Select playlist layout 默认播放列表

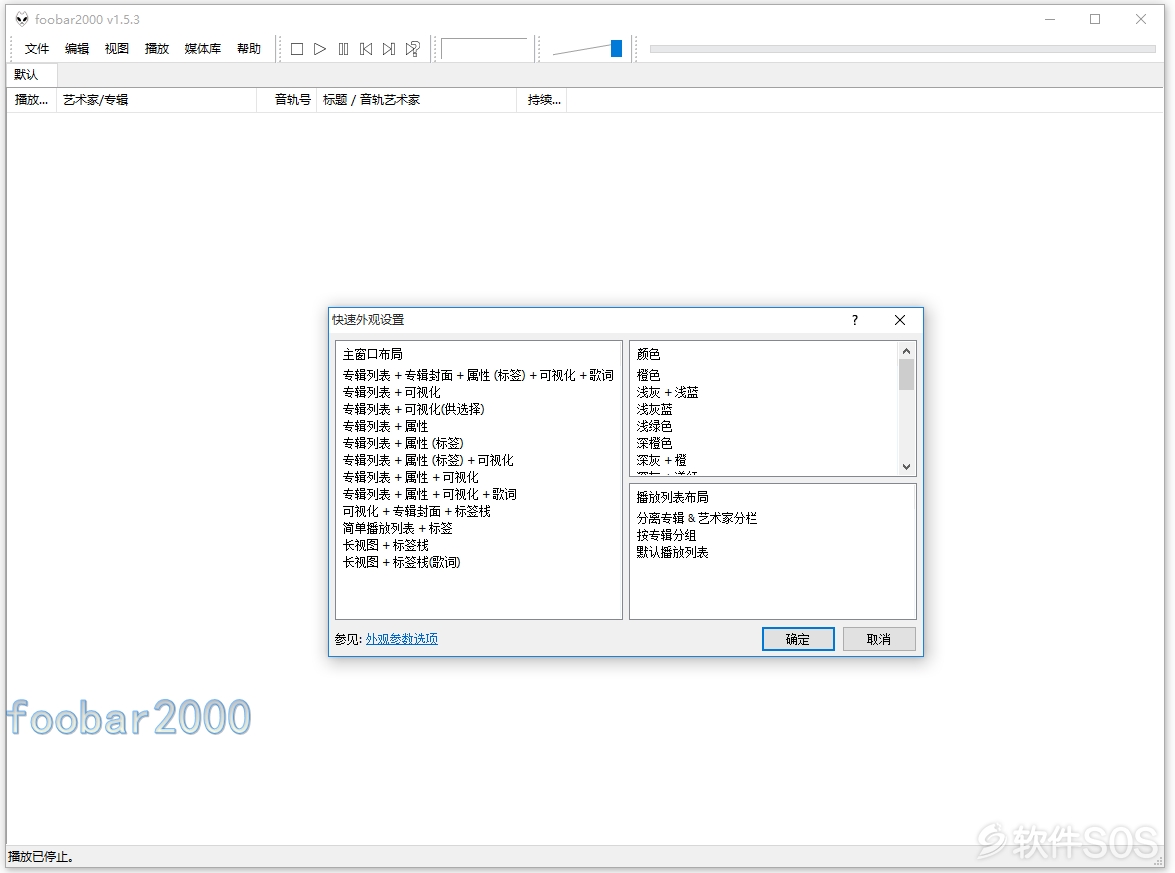coord(672,552)
